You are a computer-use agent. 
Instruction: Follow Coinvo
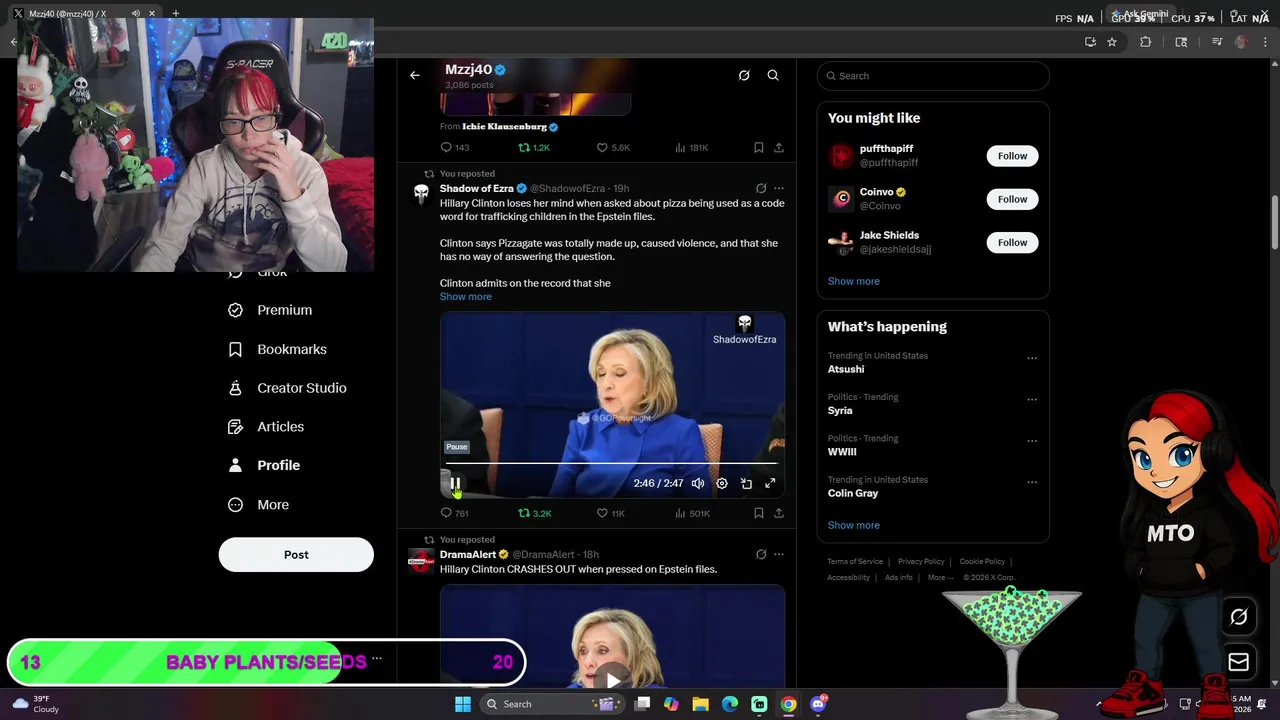click(1012, 199)
